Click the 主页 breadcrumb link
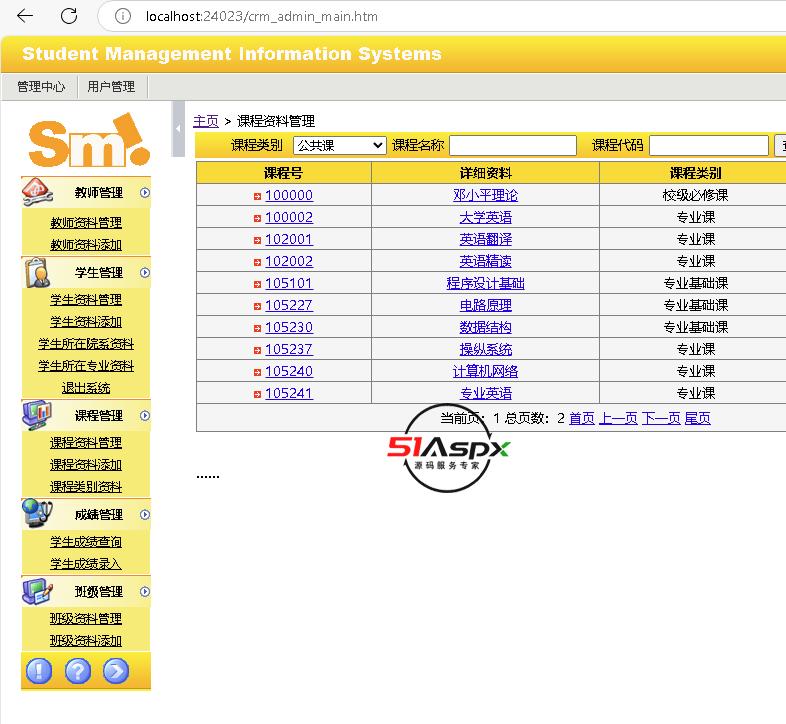786x724 pixels. pos(206,121)
